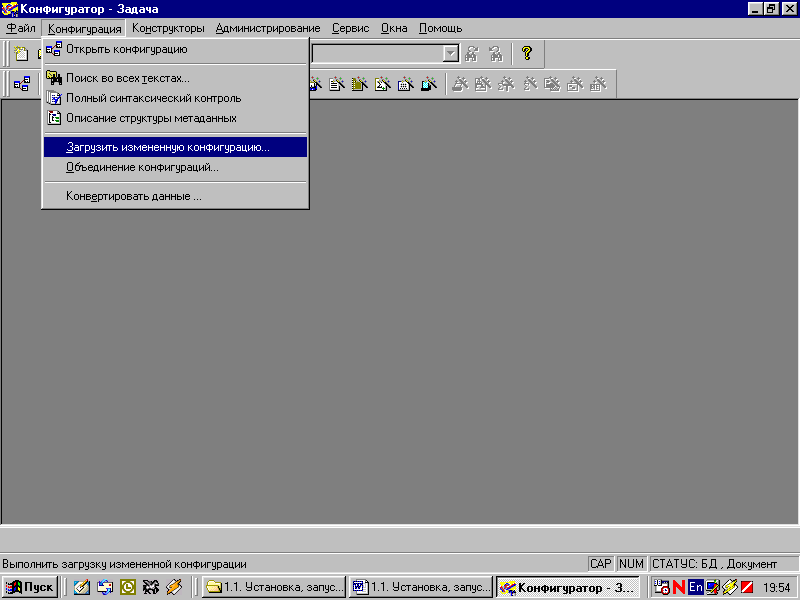
Task: Click status text СТАТУС: БД , Документ
Action: pyautogui.click(x=714, y=564)
